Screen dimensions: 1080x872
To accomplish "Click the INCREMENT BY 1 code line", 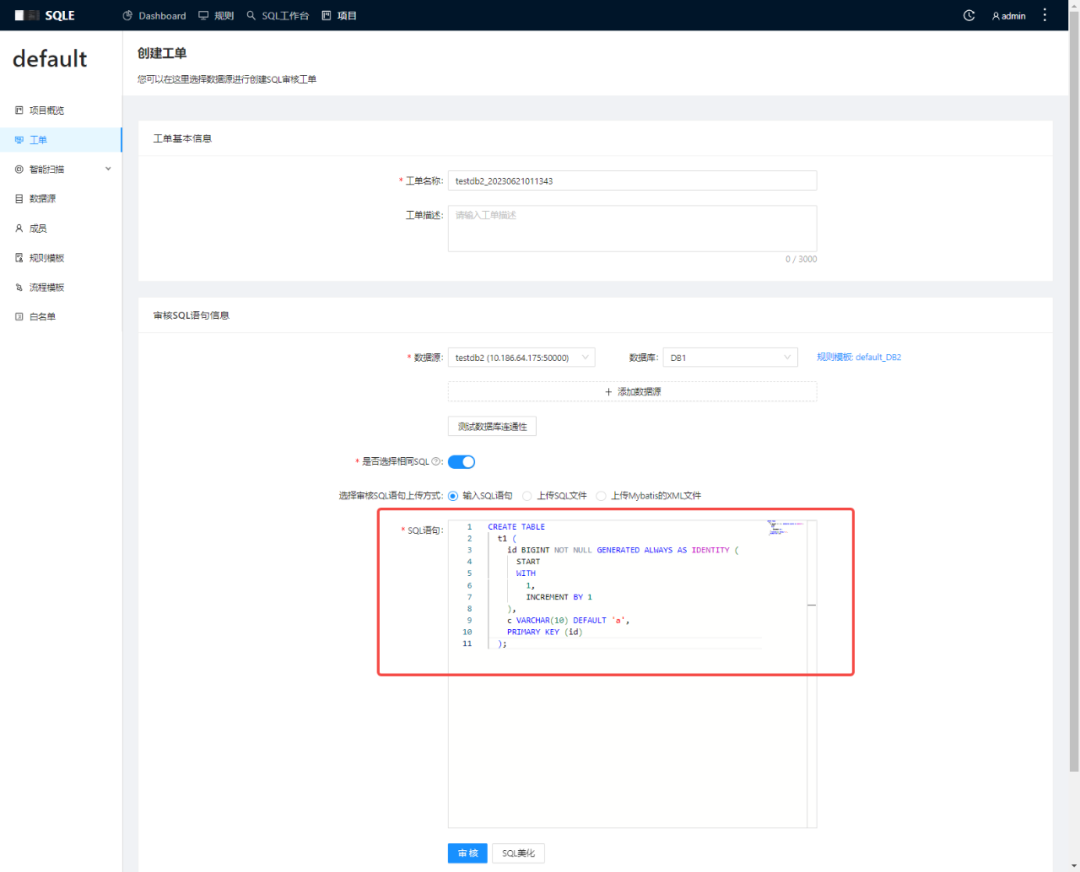I will (x=559, y=597).
